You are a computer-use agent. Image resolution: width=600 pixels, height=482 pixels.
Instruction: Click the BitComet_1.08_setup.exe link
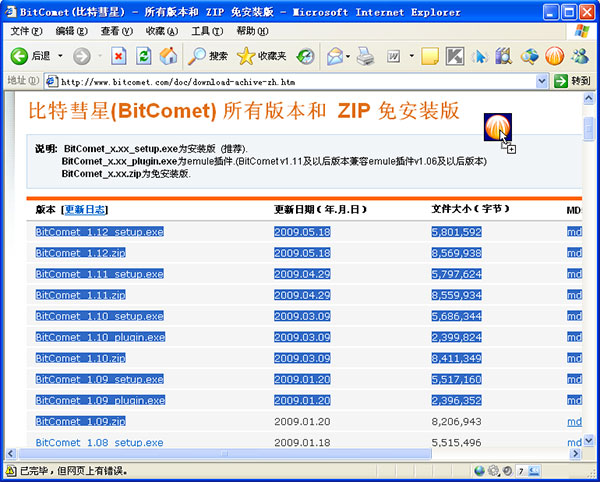pos(99,442)
